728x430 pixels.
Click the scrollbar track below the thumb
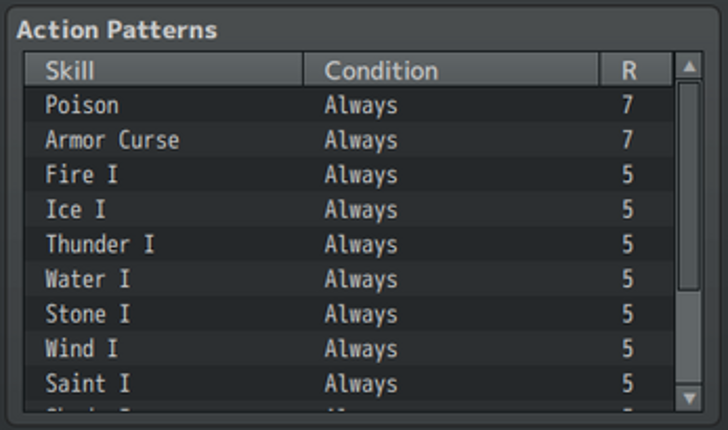(689, 338)
